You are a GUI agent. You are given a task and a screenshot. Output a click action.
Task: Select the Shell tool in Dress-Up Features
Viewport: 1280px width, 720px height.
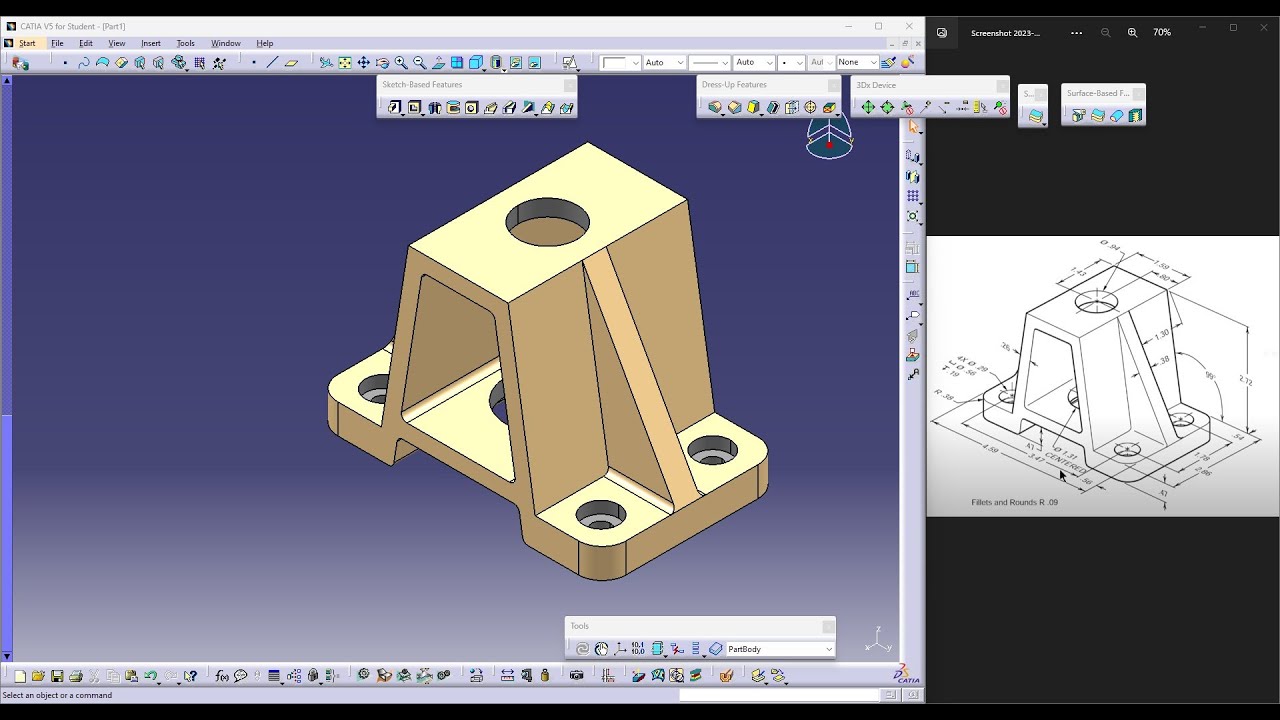[x=773, y=107]
